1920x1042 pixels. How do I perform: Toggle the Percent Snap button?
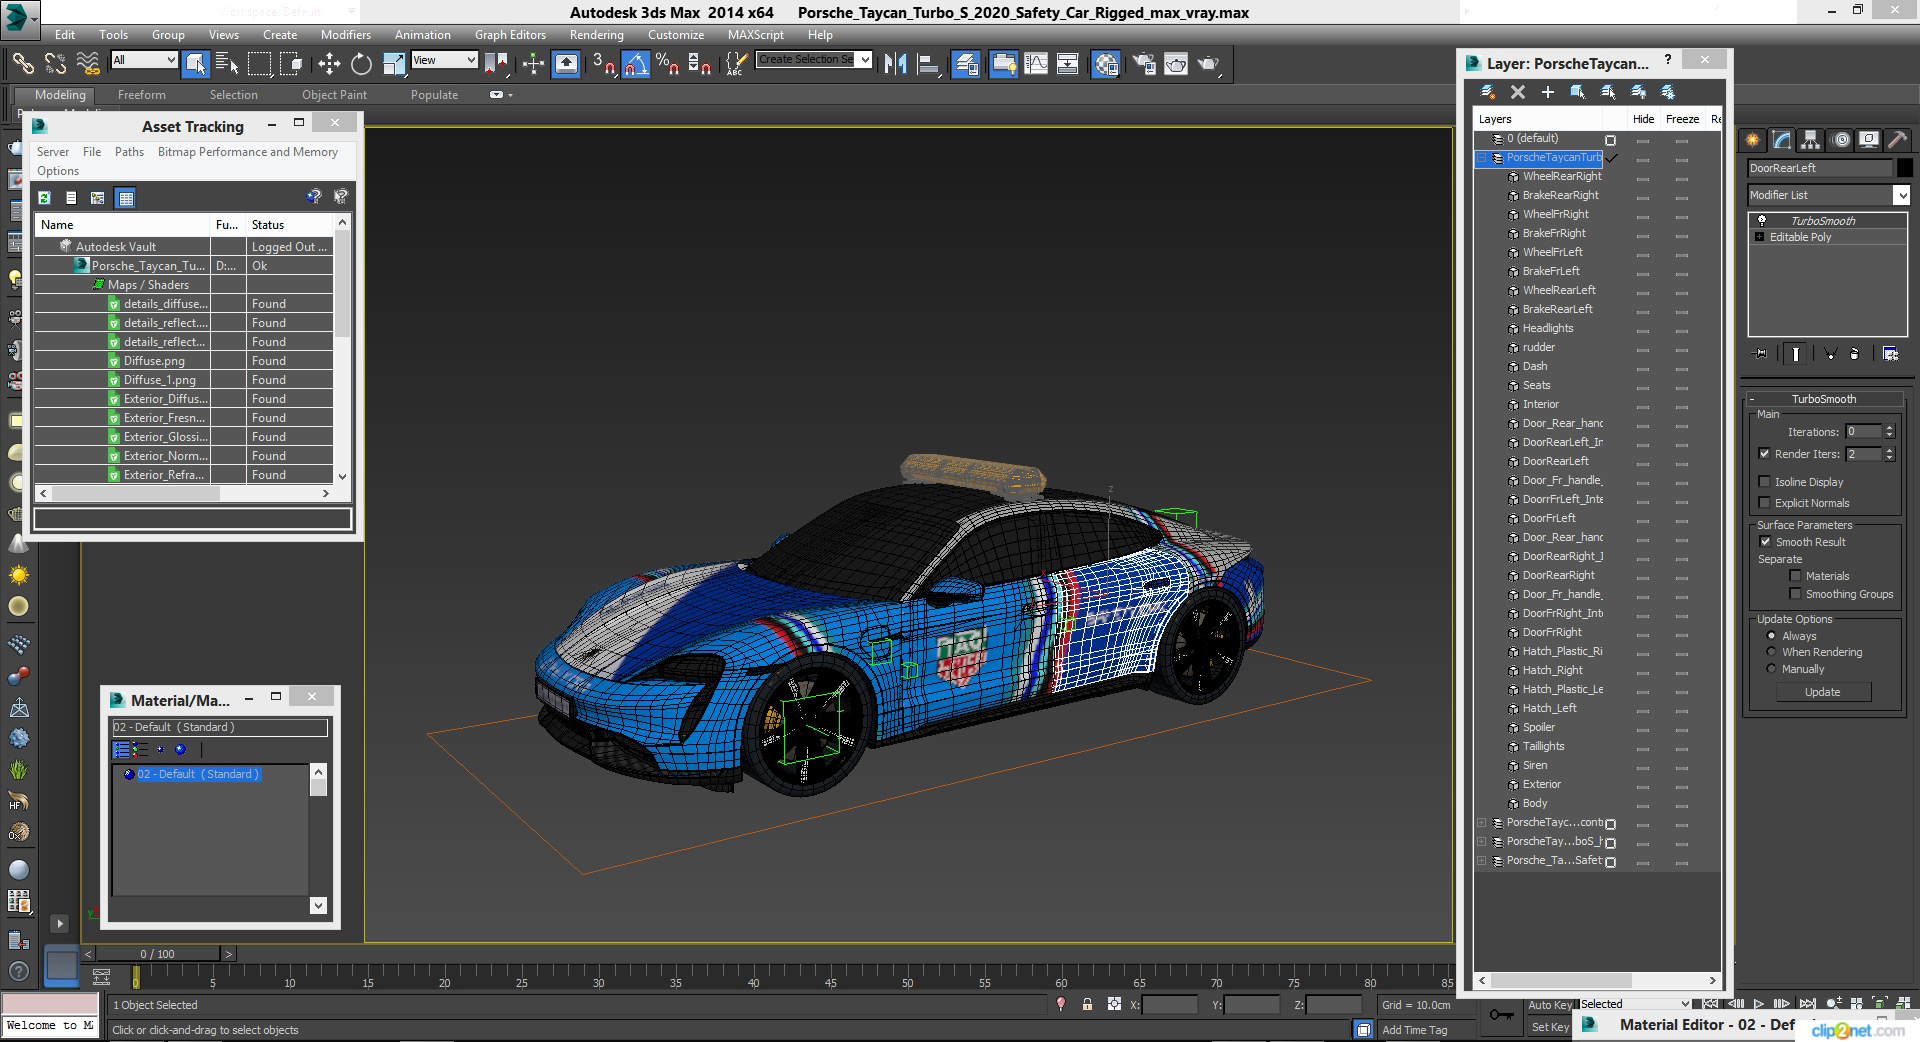coord(667,64)
